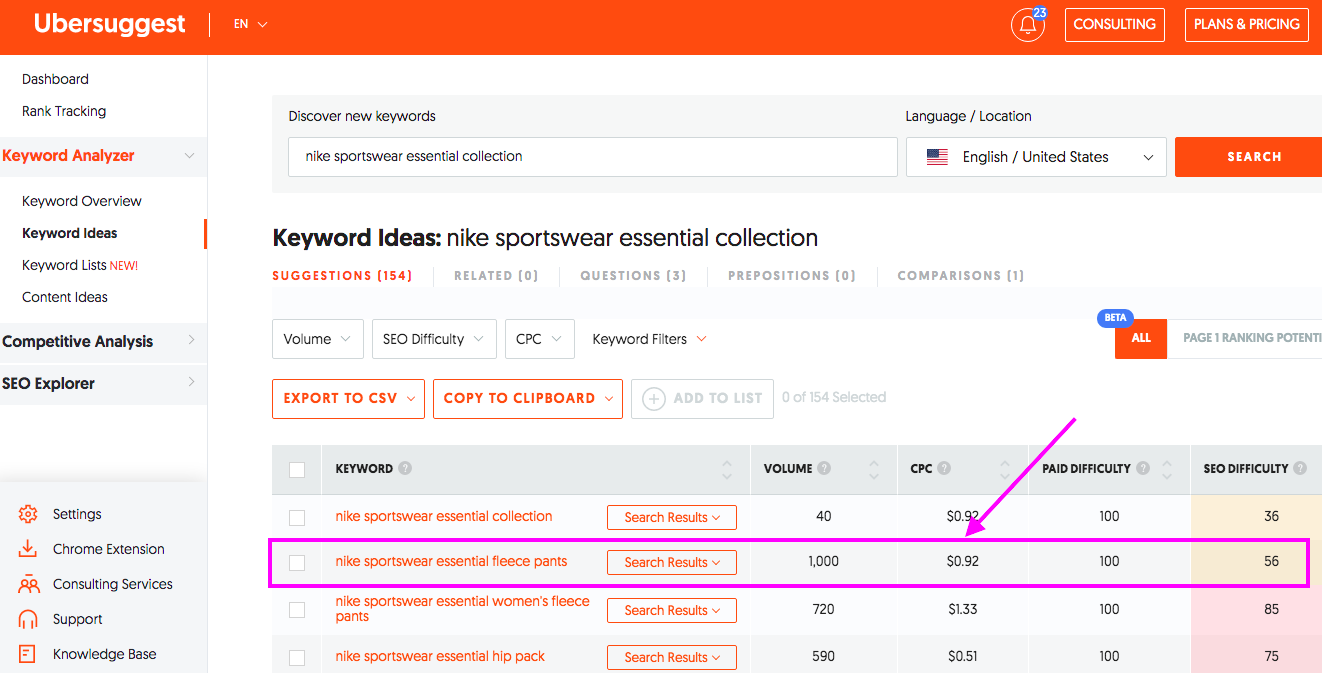Open Keyword Overview in the sidebar

pos(82,201)
